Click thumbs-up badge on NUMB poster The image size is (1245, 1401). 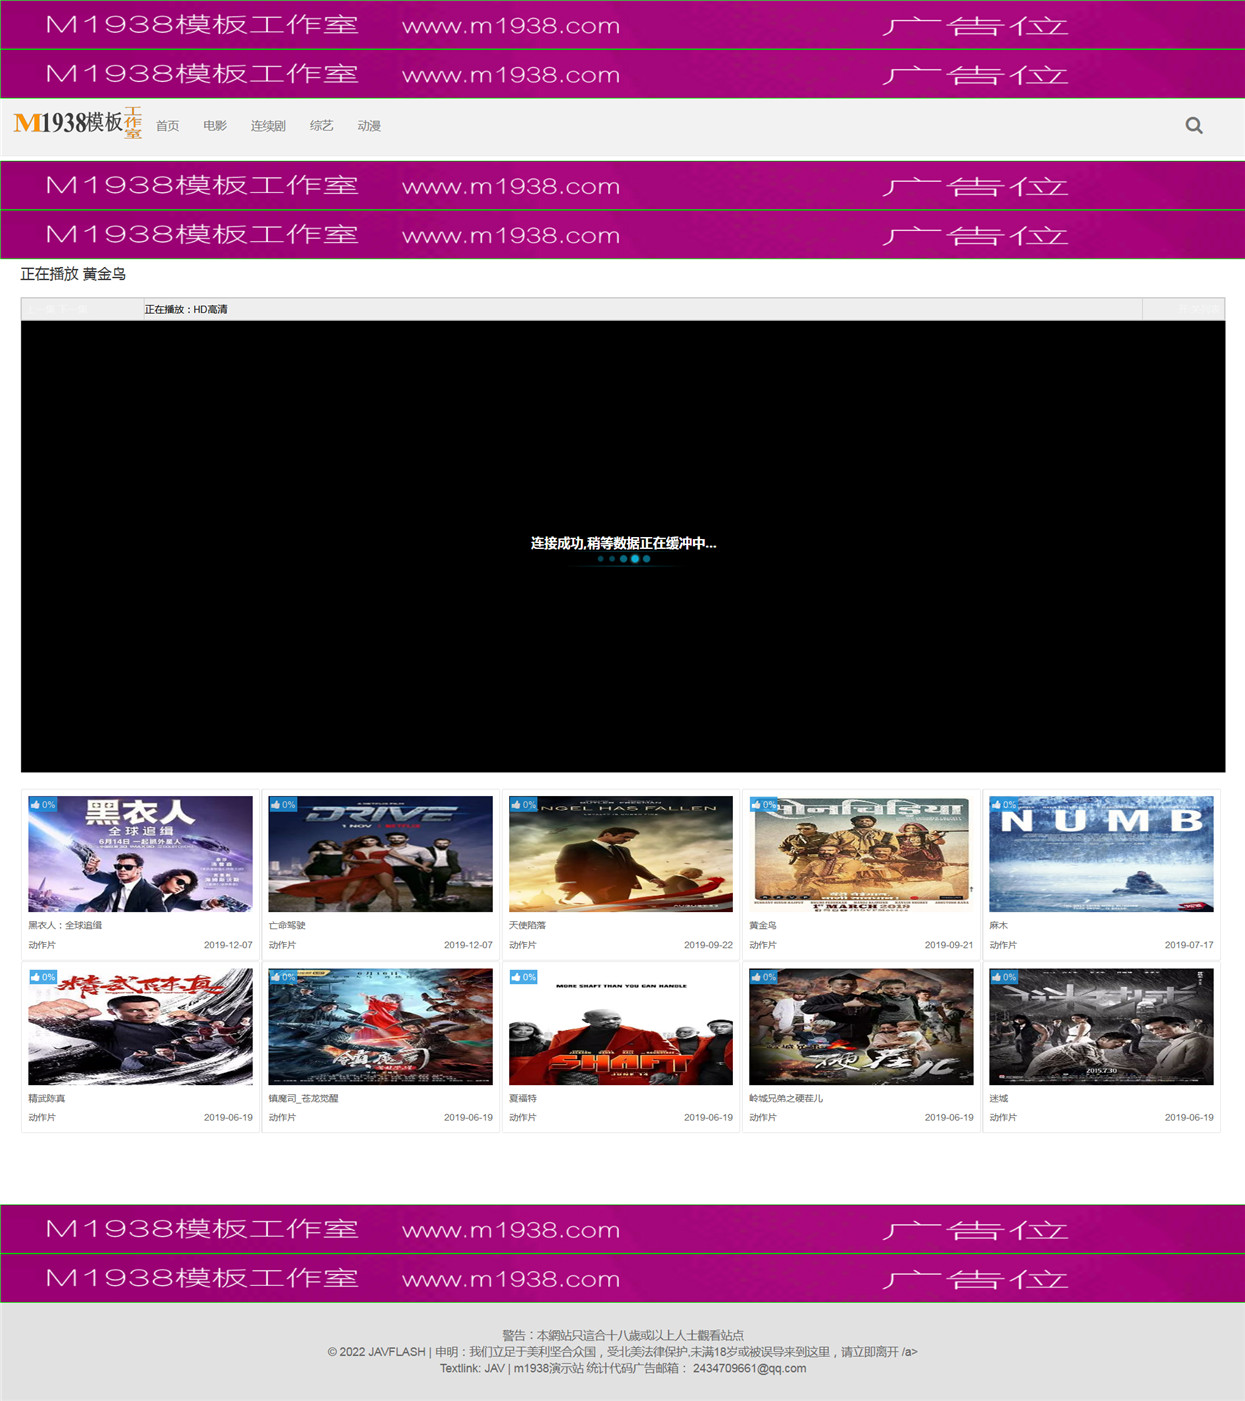(x=1004, y=804)
